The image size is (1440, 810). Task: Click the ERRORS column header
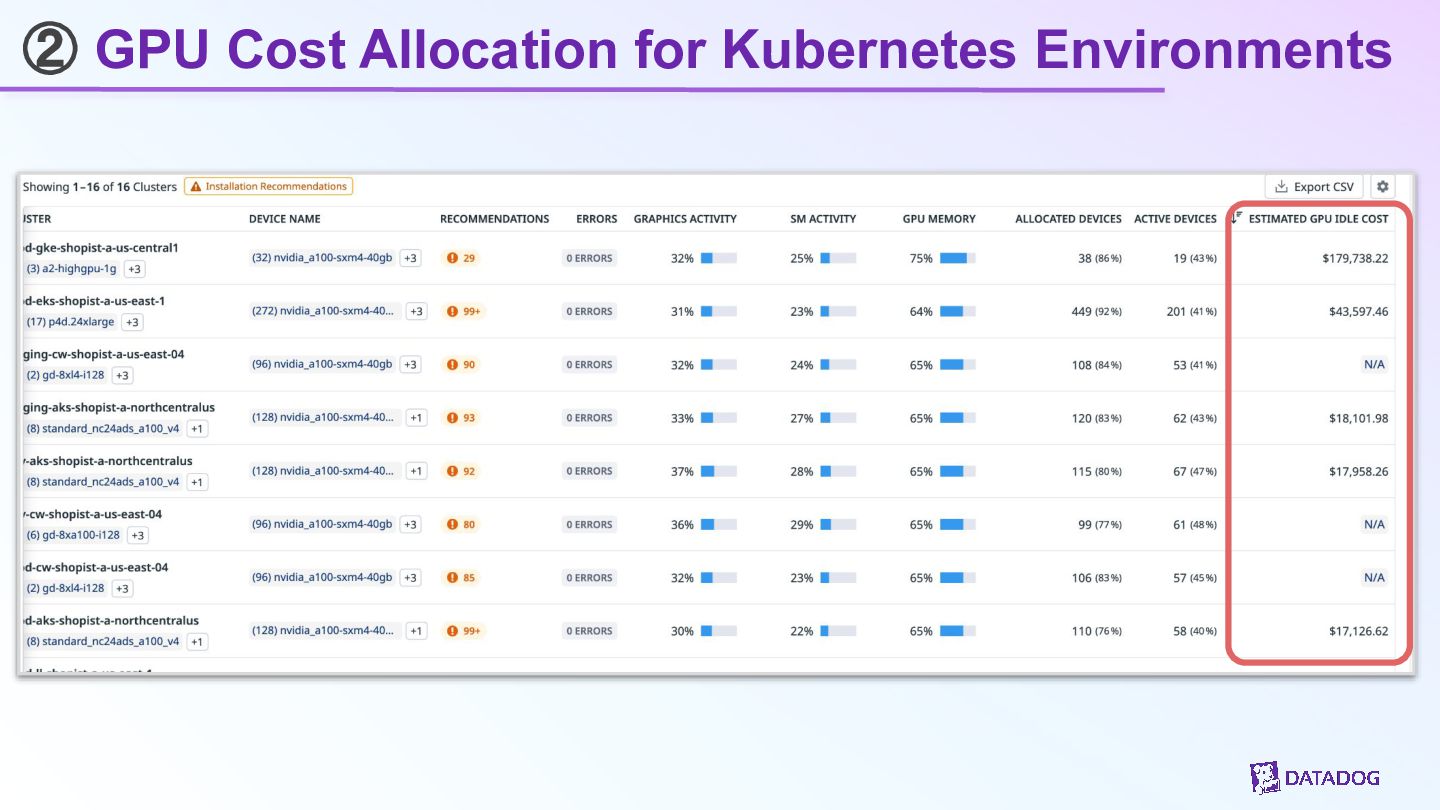pyautogui.click(x=597, y=219)
